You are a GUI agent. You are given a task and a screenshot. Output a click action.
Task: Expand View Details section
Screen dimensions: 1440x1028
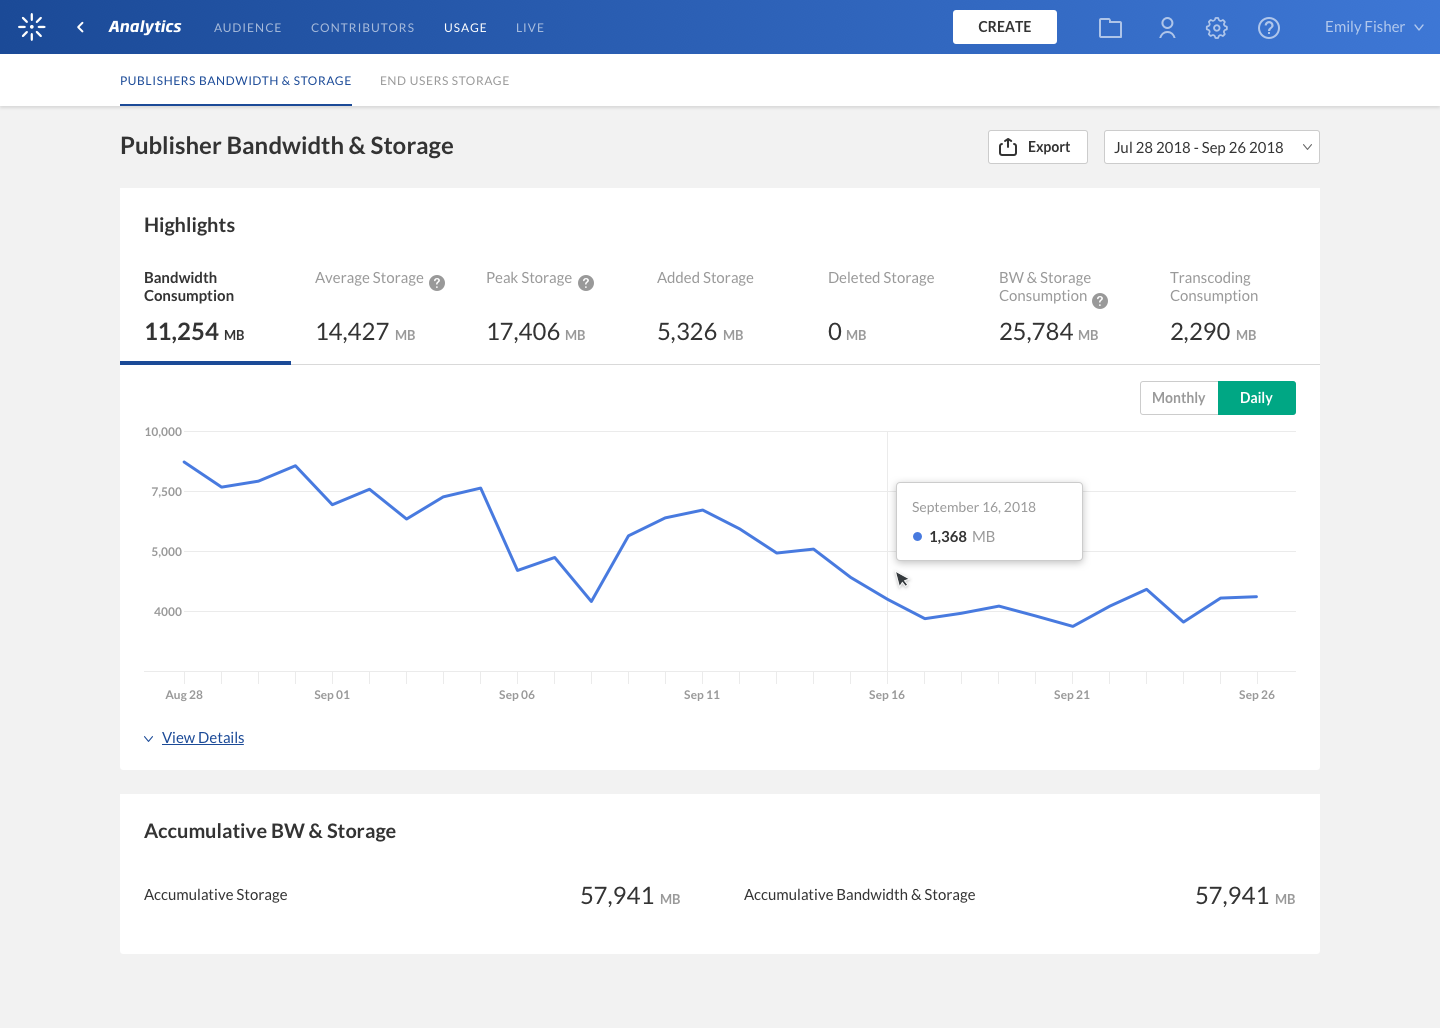click(202, 738)
